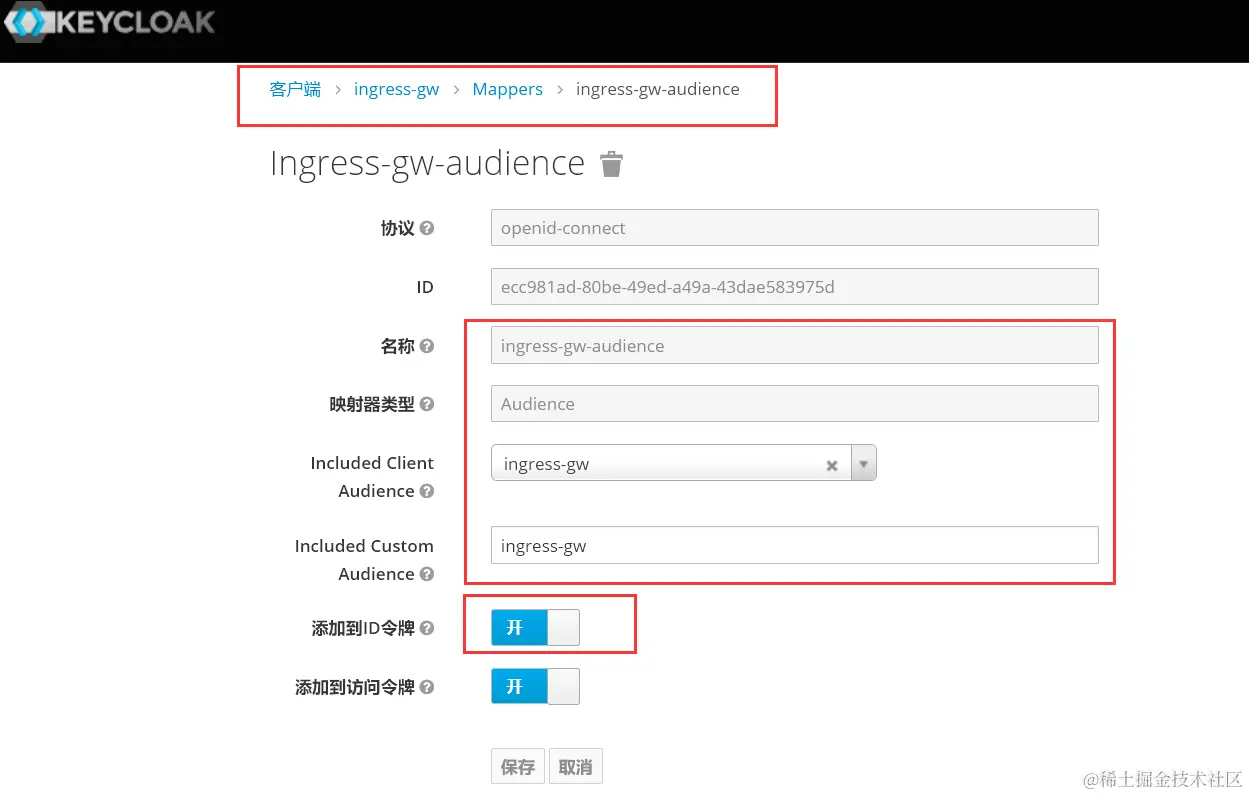The image size is (1249, 796).
Task: Click the 添加到ID令牌 label
Action: pos(364,629)
